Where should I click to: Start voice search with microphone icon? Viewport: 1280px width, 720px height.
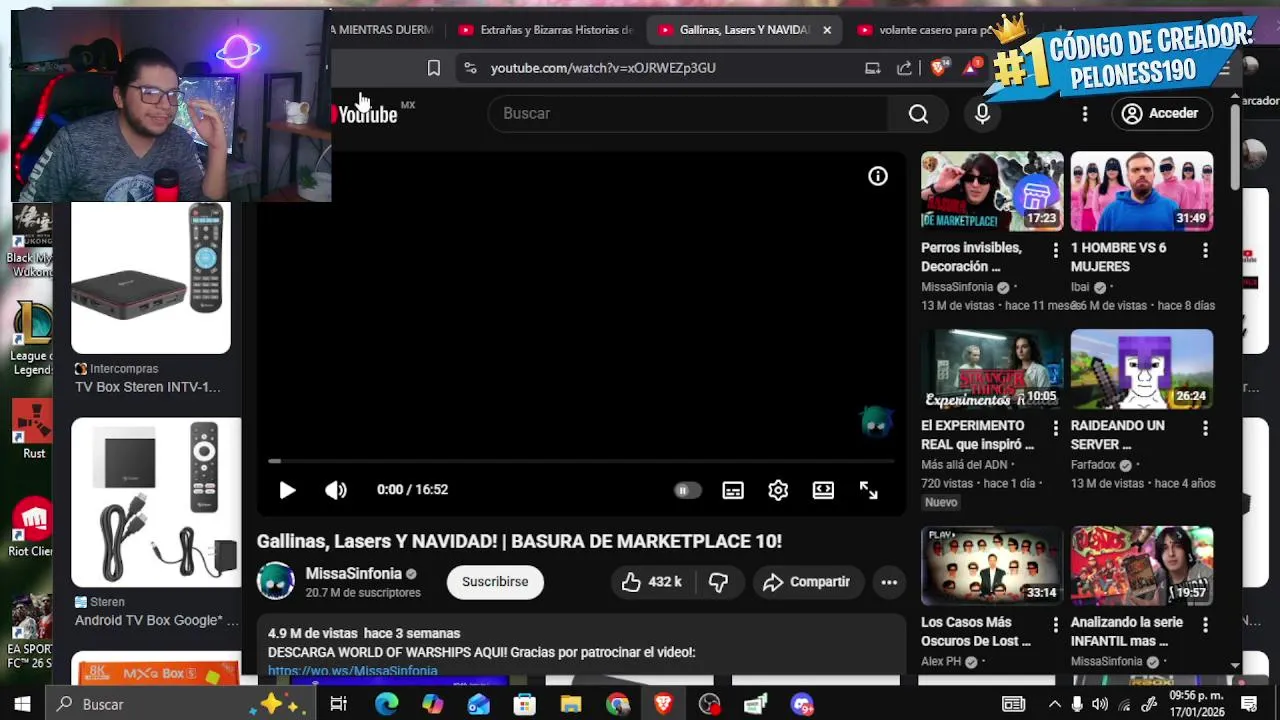[982, 113]
